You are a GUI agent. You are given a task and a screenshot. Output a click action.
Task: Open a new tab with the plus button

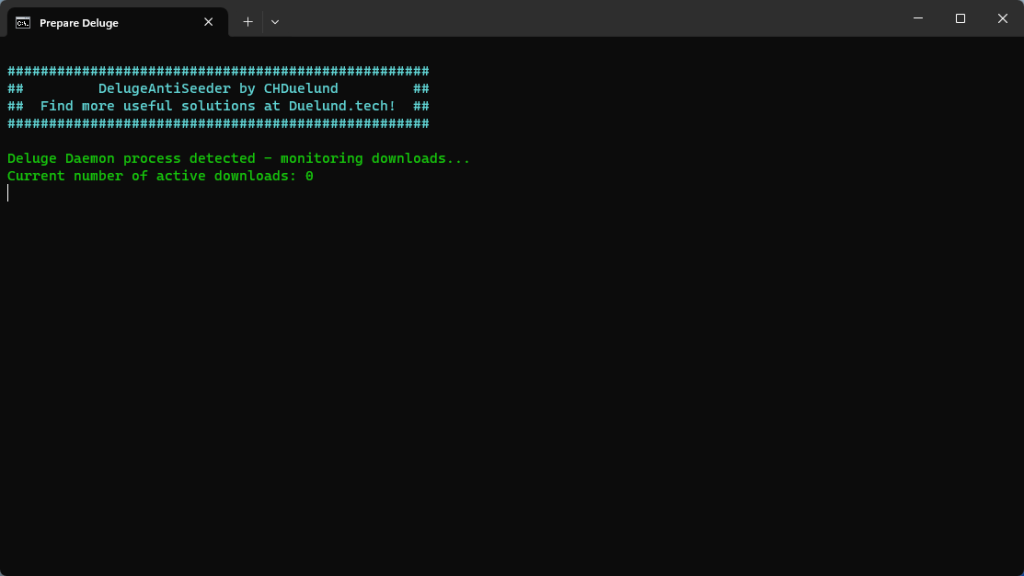(248, 22)
